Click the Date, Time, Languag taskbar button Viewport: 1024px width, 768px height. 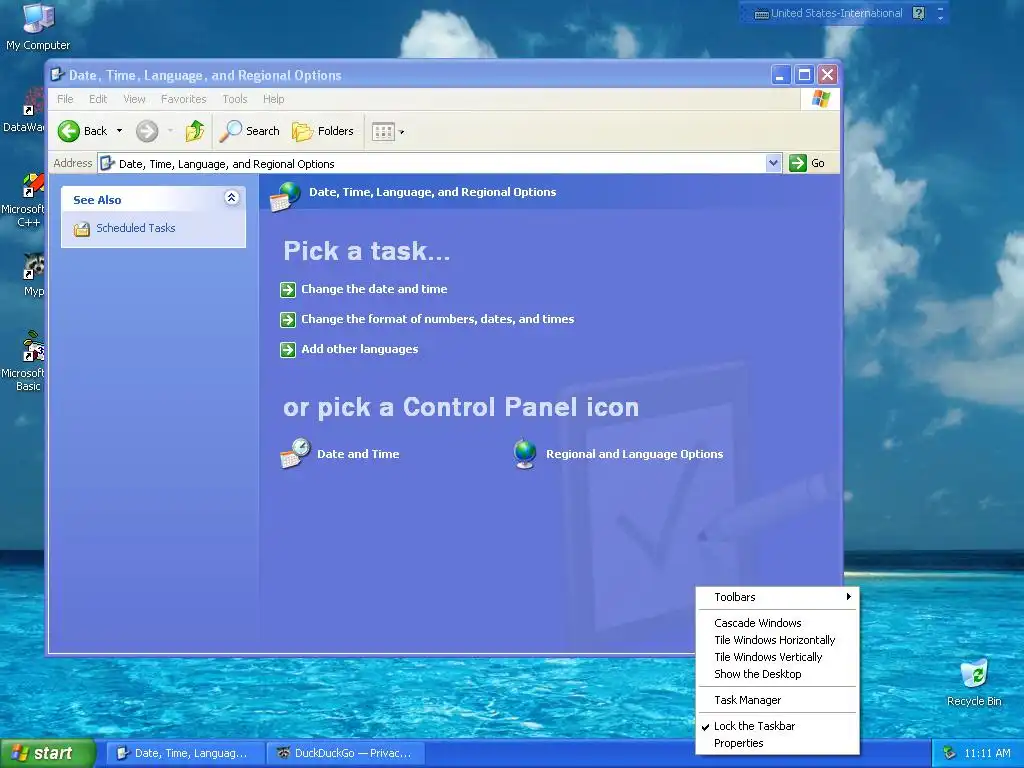(x=185, y=753)
